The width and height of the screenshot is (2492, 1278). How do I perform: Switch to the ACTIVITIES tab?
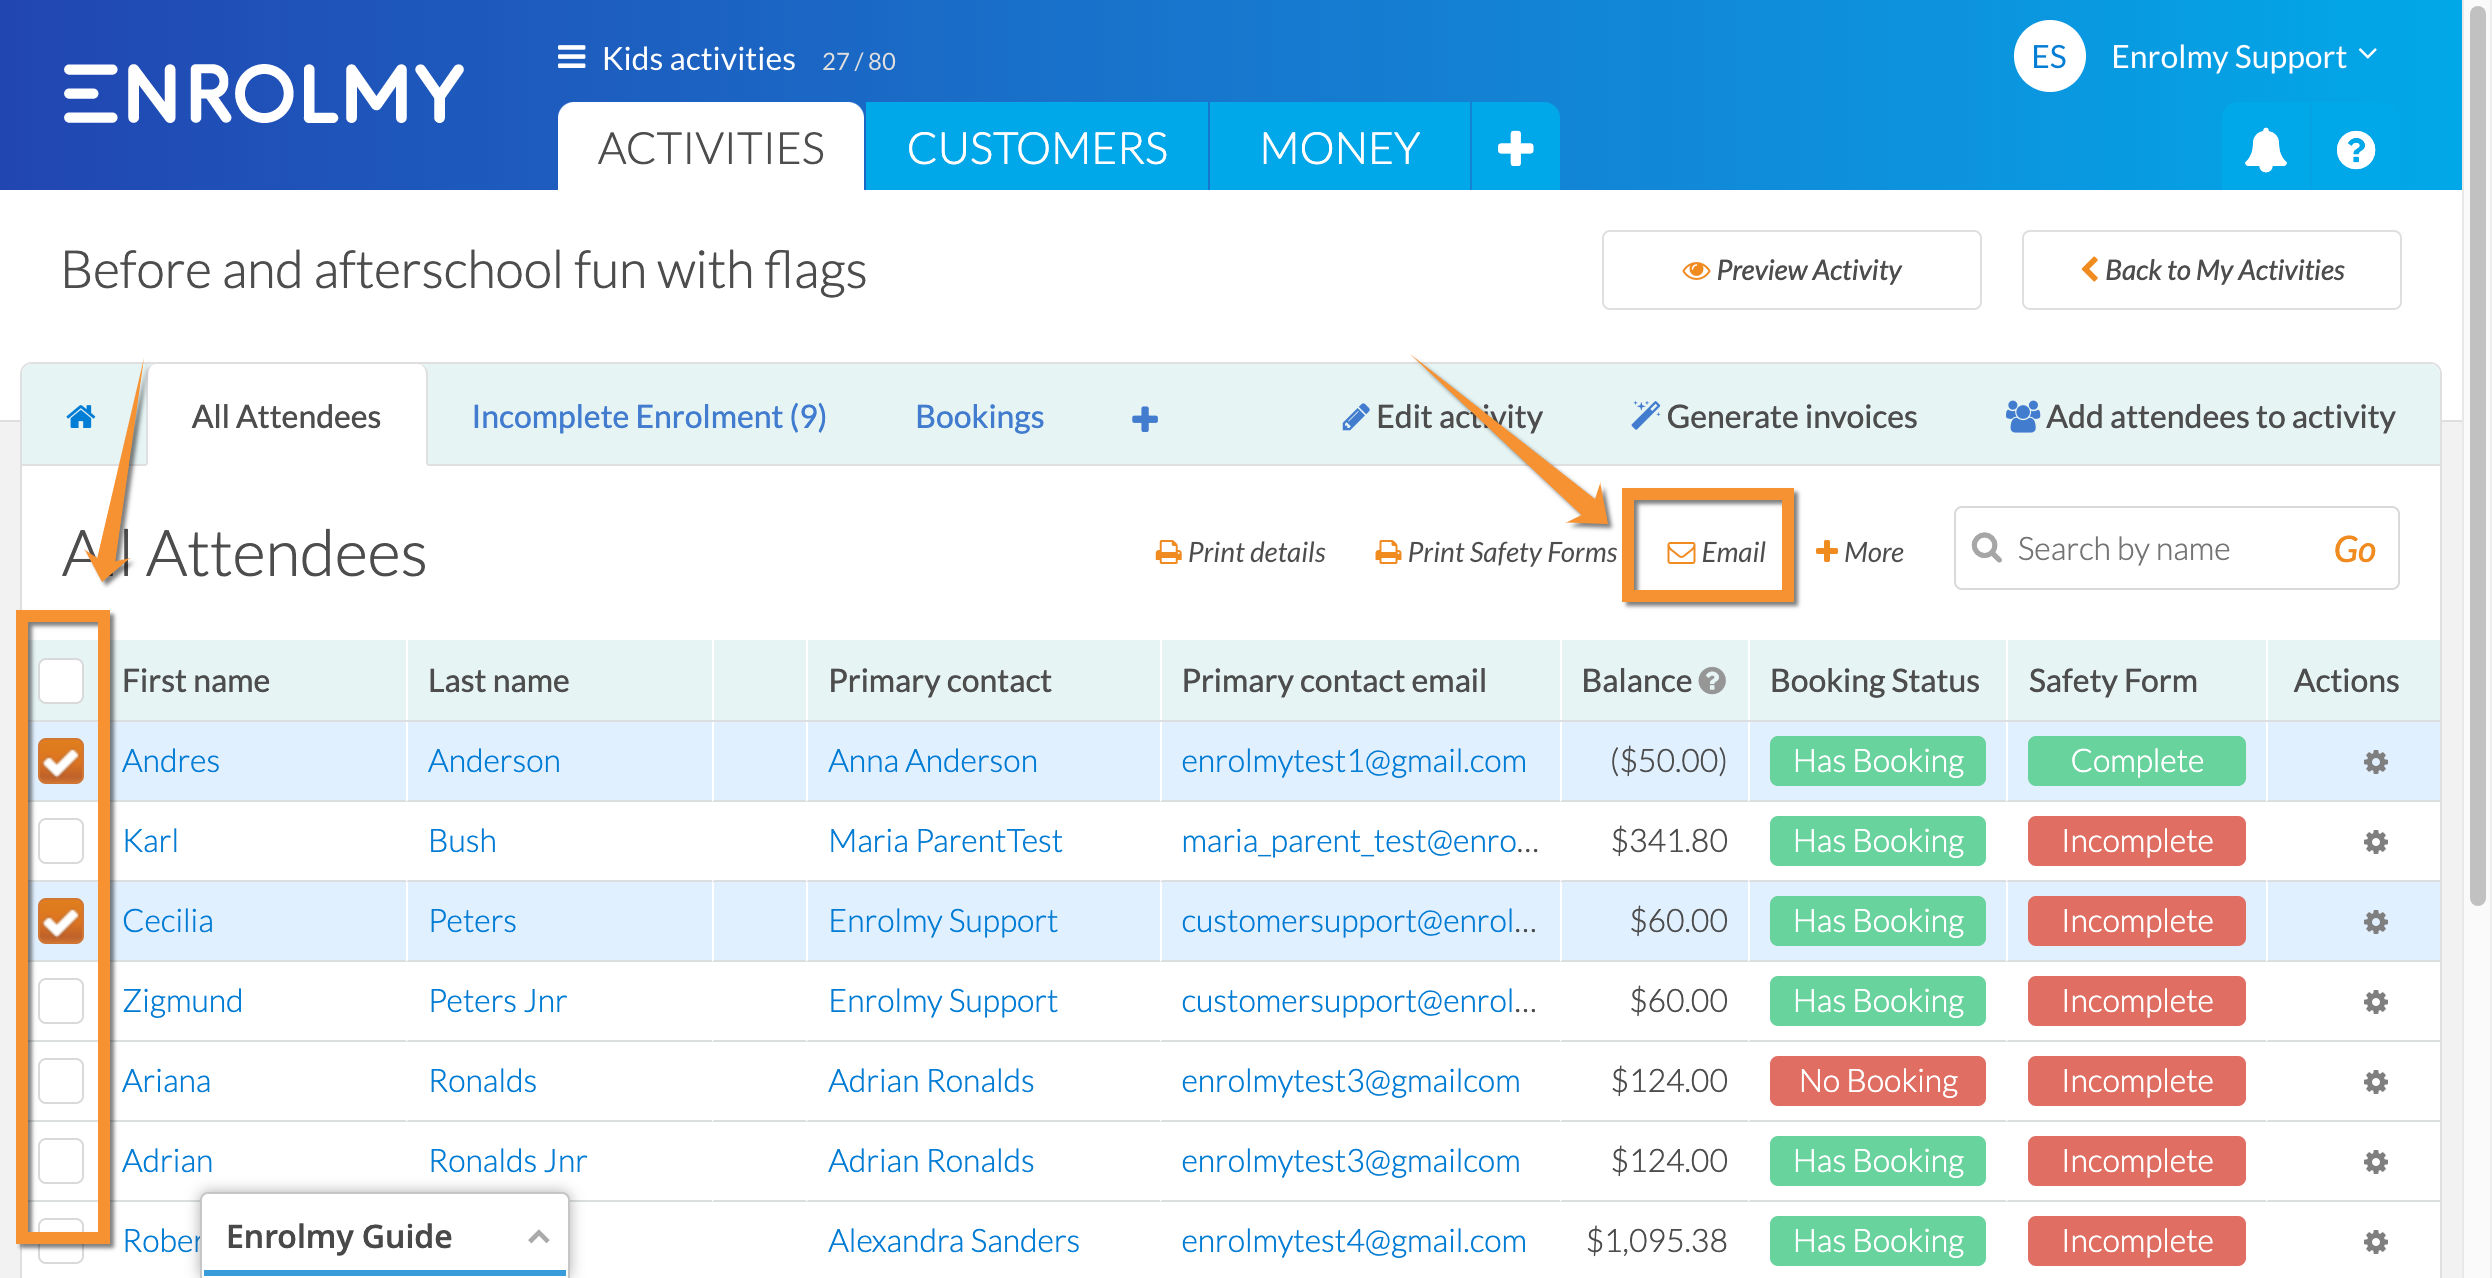pos(711,148)
